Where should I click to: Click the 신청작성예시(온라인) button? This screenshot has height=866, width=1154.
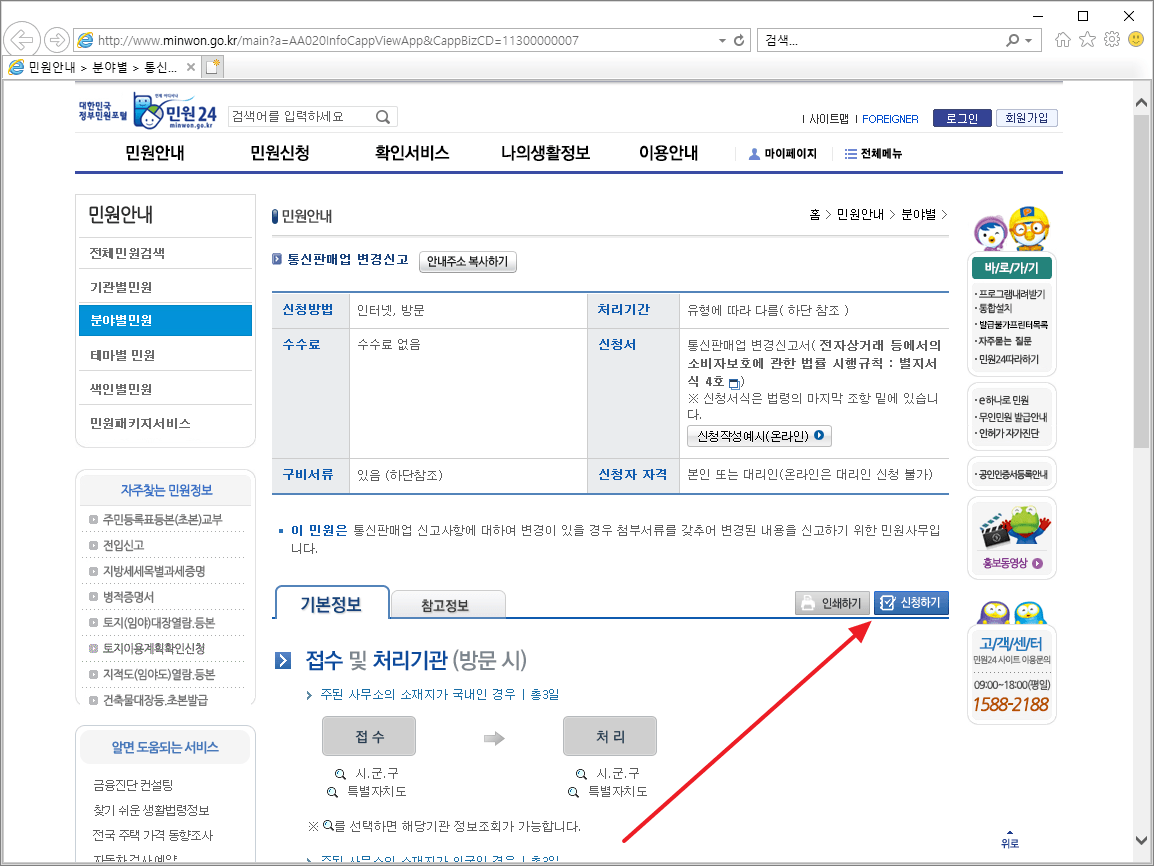tap(760, 436)
